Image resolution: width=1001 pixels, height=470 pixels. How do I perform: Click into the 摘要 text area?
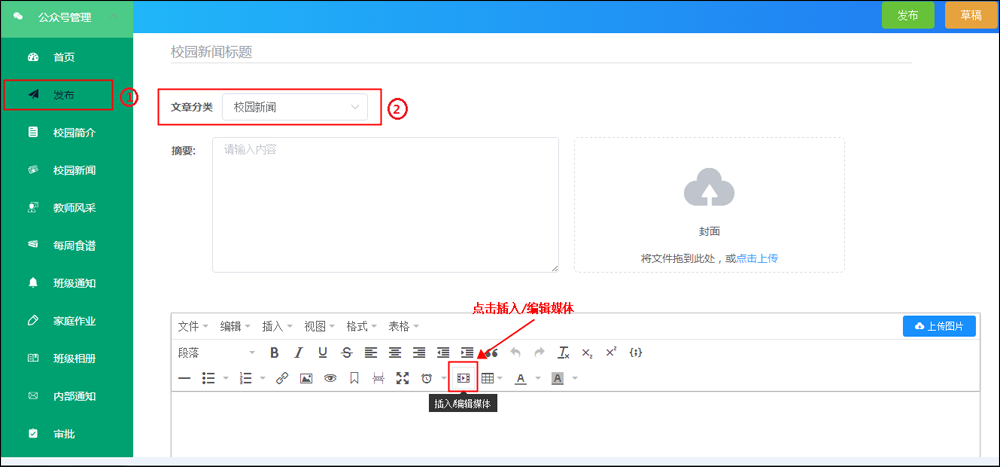386,205
